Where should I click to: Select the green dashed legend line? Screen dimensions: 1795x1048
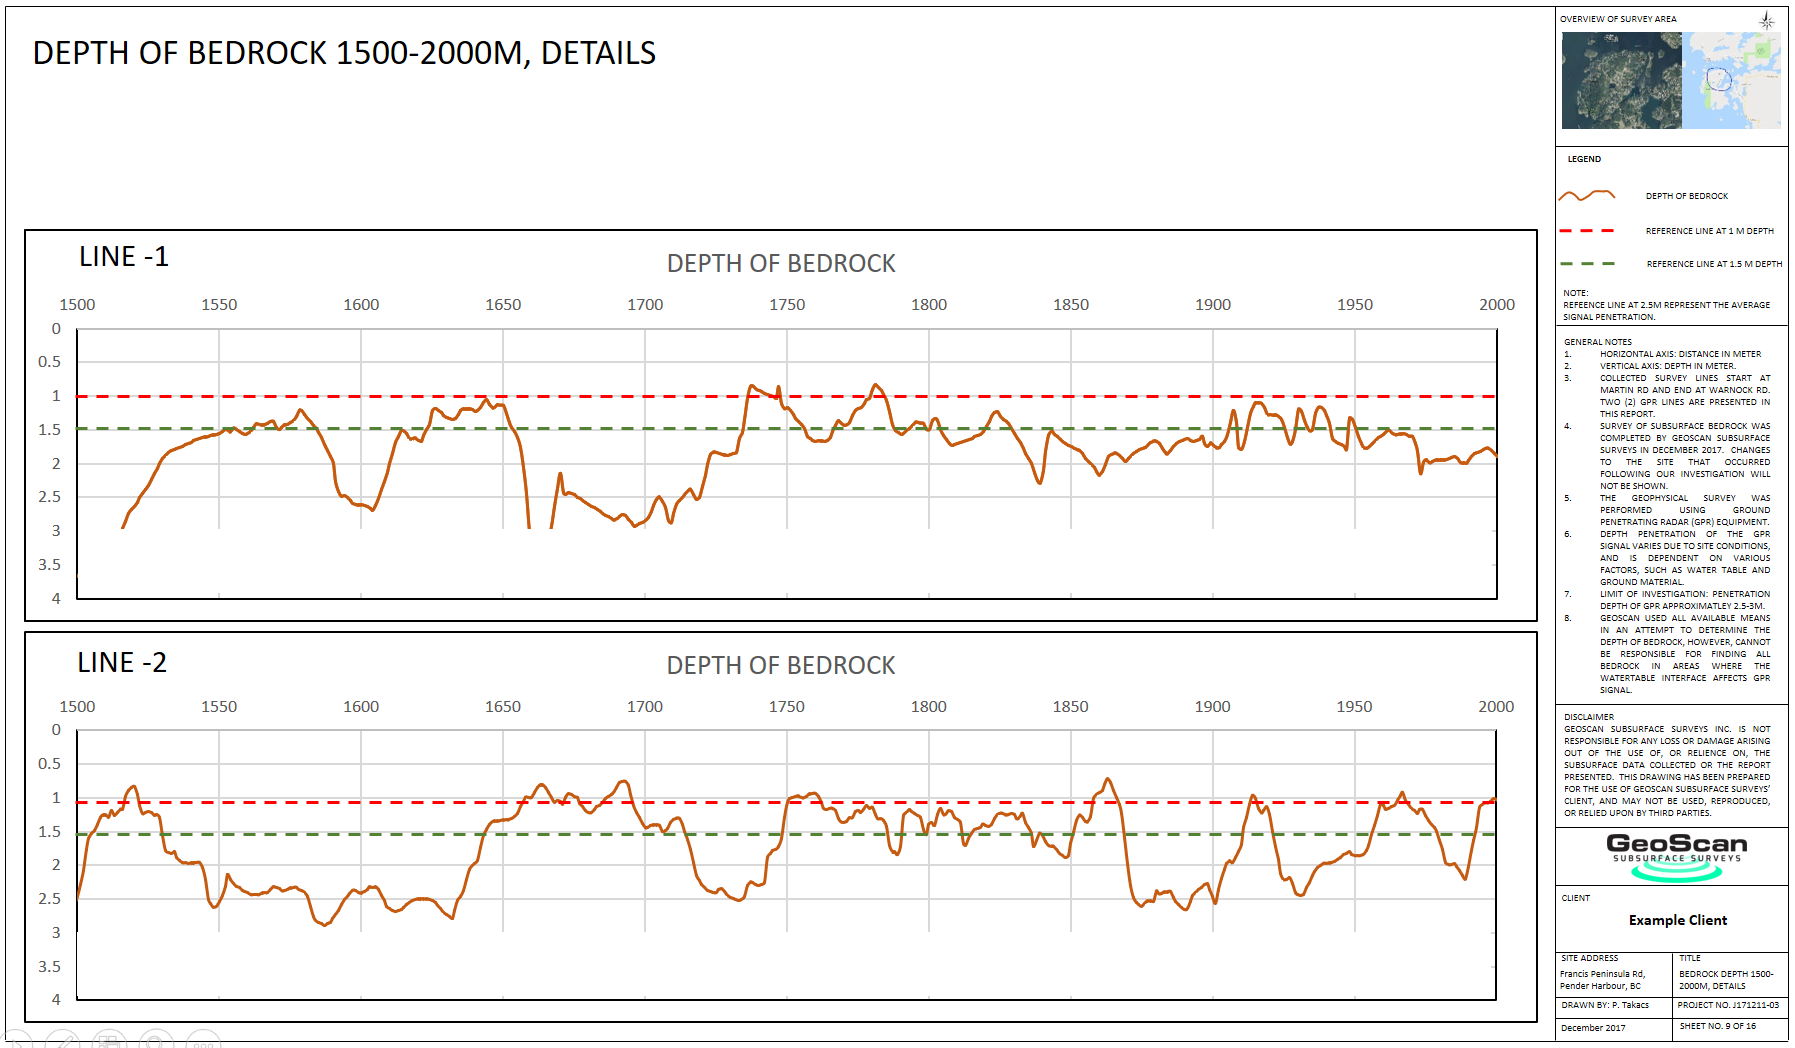tap(1587, 264)
